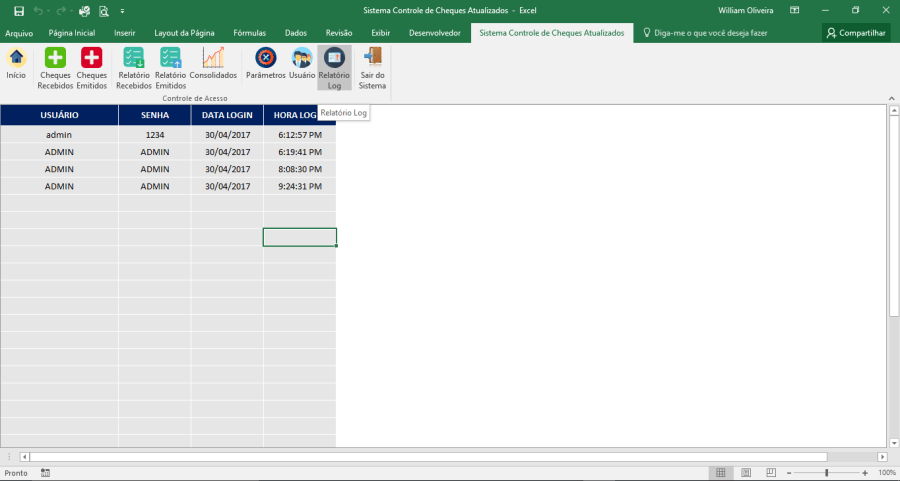
Task: Switch to Normal view in status bar
Action: tap(721, 472)
